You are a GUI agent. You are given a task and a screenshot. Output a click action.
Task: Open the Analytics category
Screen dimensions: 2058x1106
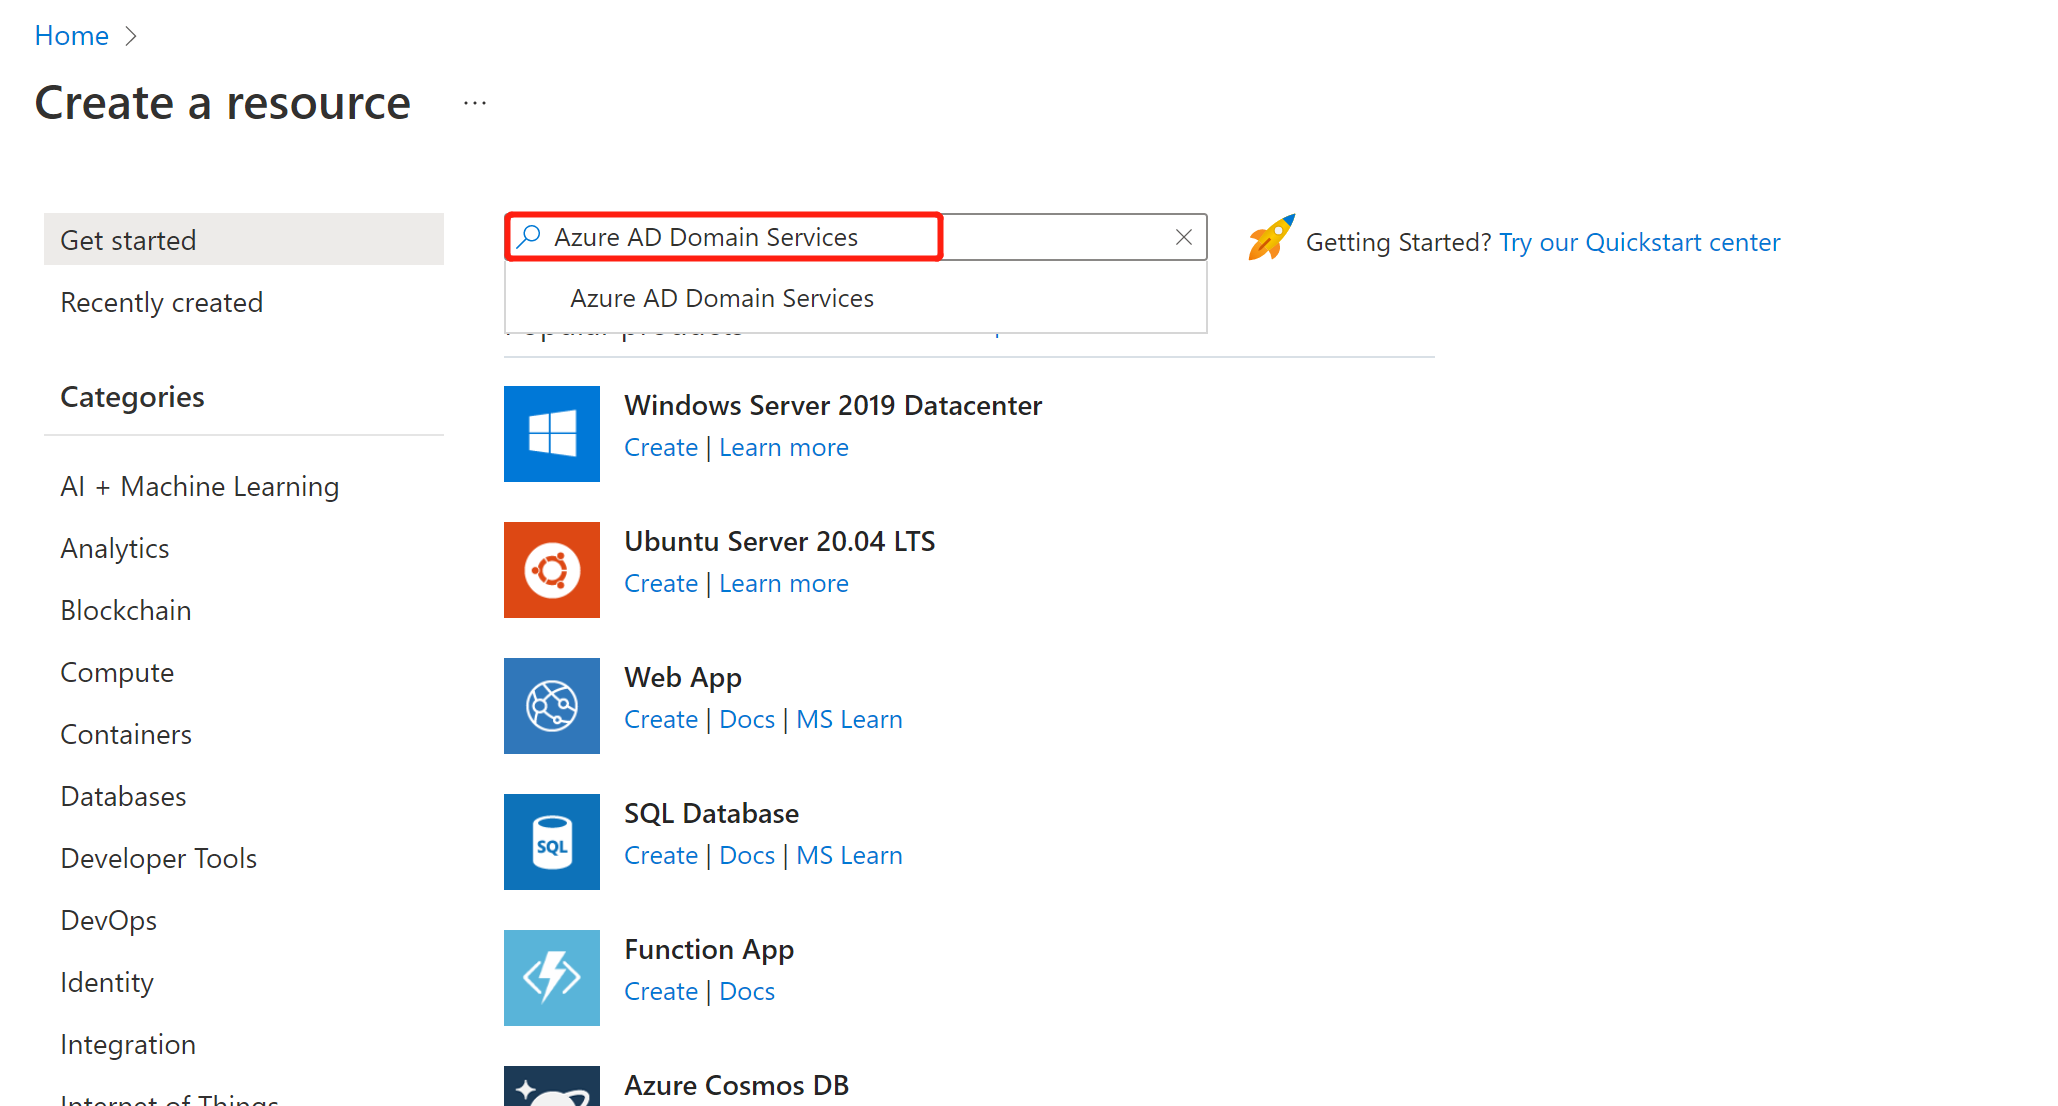click(x=115, y=548)
